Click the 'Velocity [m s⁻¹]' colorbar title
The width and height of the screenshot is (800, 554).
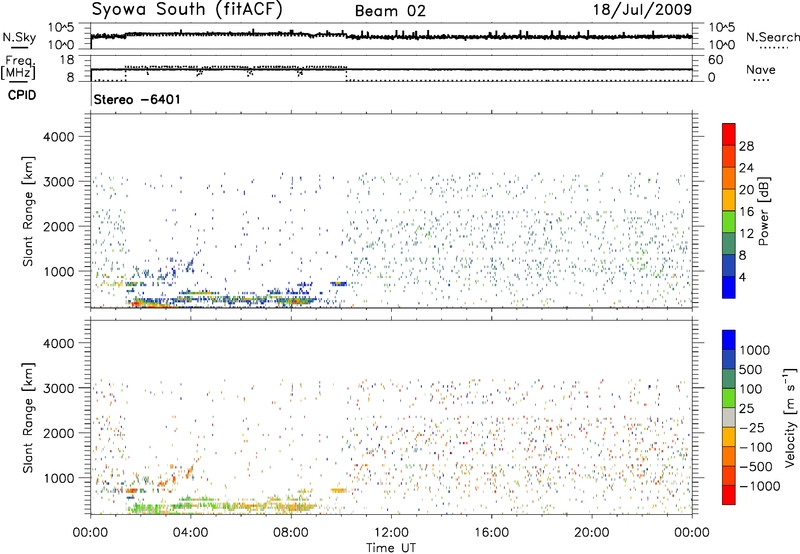coord(790,417)
